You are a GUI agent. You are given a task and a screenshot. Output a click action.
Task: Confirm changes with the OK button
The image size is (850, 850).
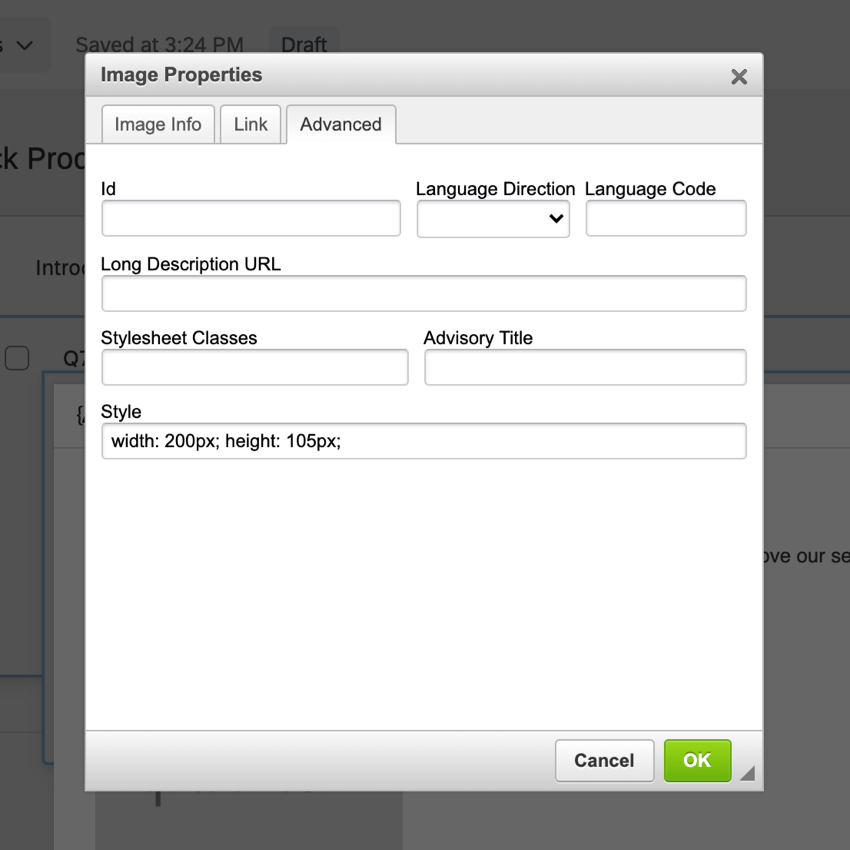pyautogui.click(x=697, y=760)
